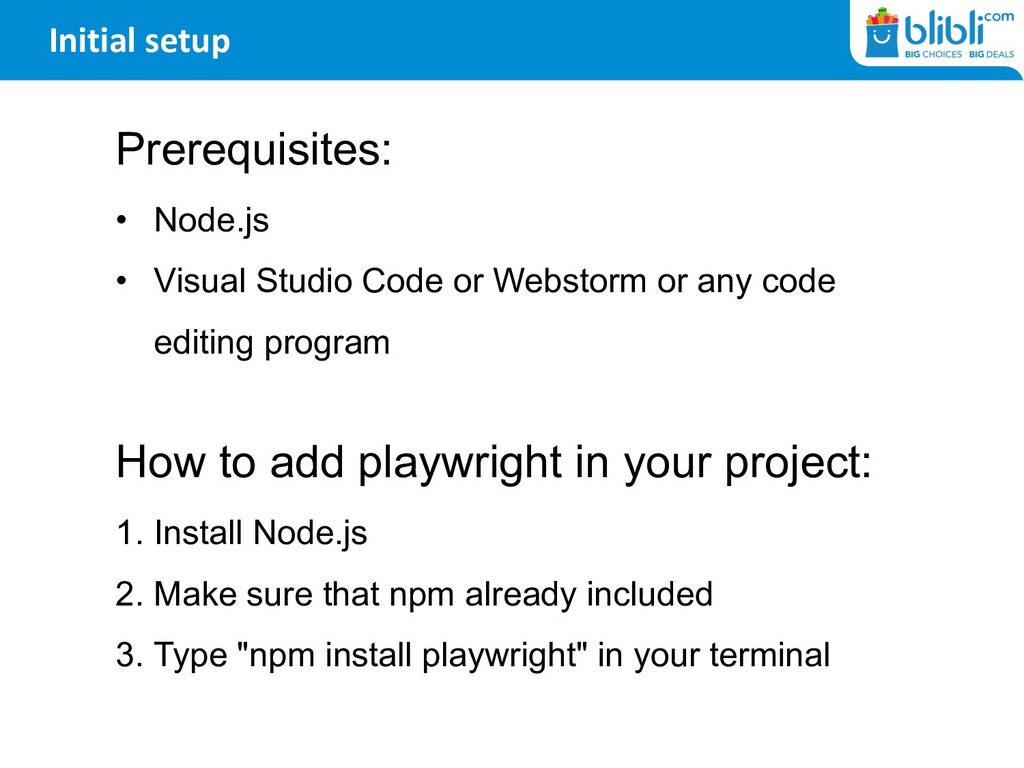
Task: Click the blibli.com logo
Action: pyautogui.click(x=939, y=33)
